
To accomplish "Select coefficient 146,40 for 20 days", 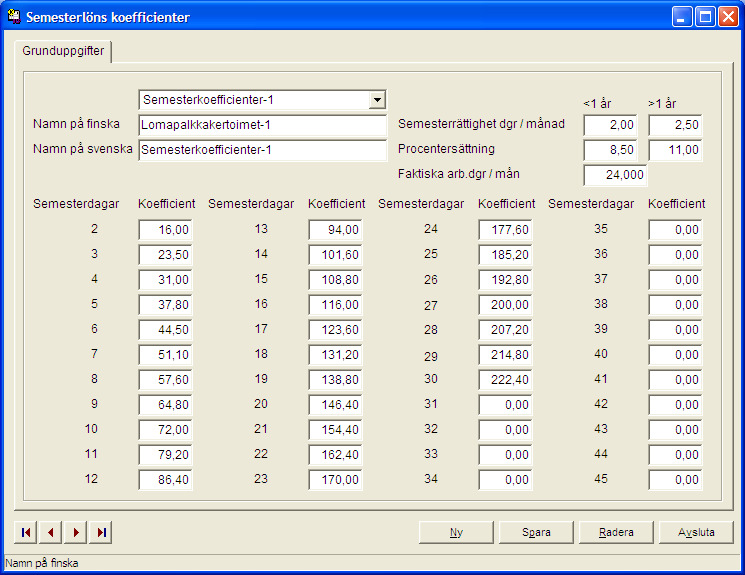I will 335,405.
